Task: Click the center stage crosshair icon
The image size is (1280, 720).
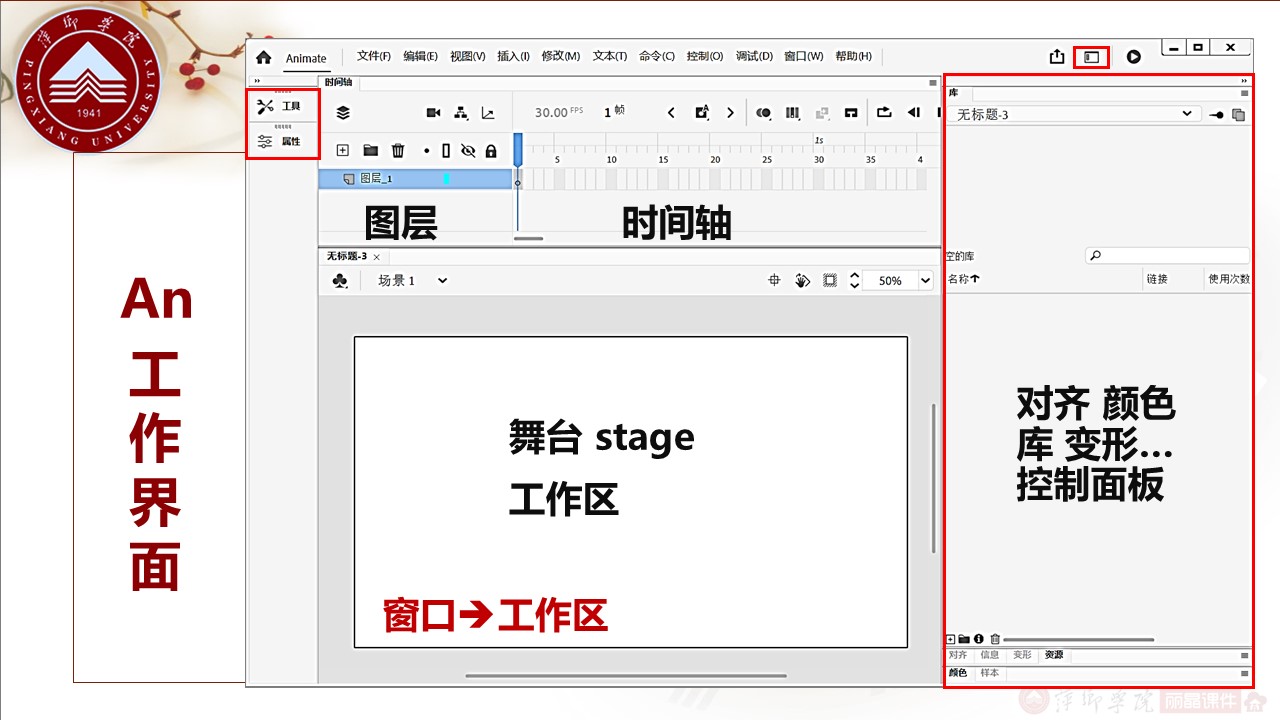Action: click(x=774, y=281)
